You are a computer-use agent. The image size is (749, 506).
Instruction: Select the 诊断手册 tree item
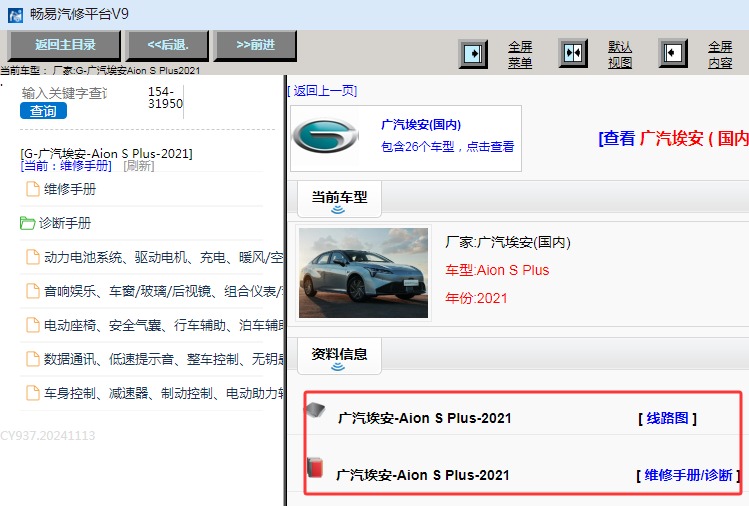tap(64, 223)
